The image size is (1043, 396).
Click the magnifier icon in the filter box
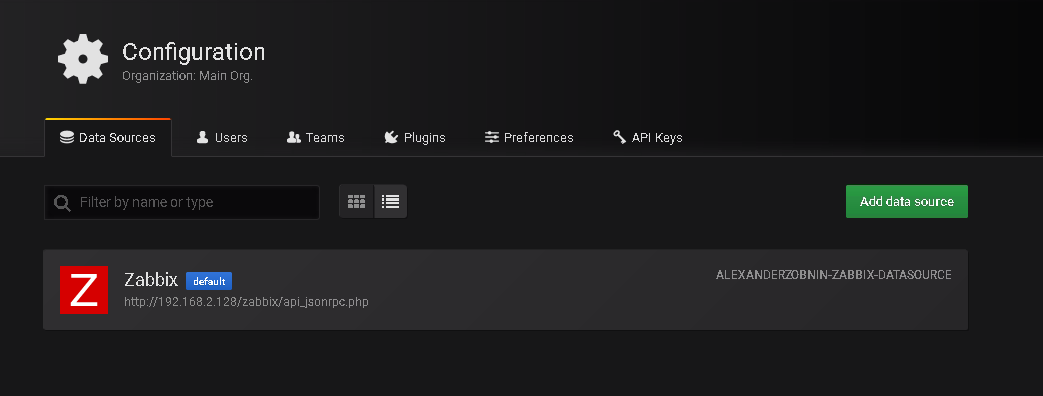click(63, 203)
